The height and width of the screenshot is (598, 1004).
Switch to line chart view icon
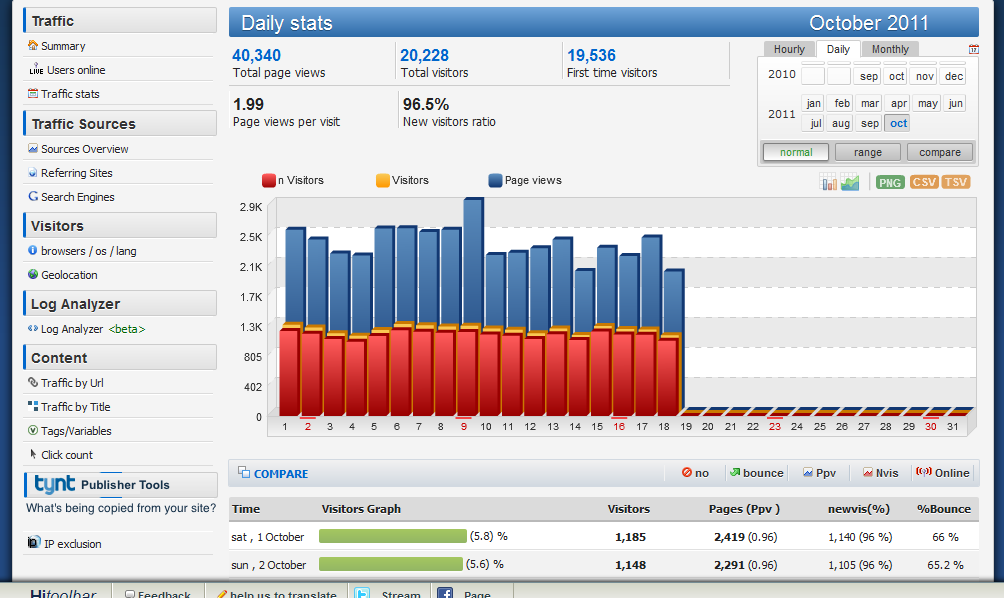point(850,182)
